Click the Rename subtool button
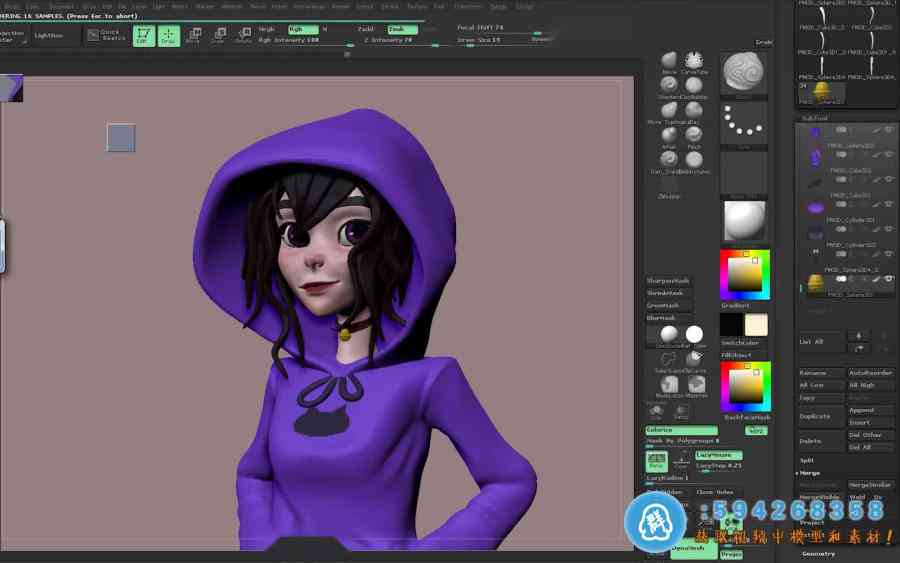Viewport: 900px width, 563px height. [x=821, y=373]
